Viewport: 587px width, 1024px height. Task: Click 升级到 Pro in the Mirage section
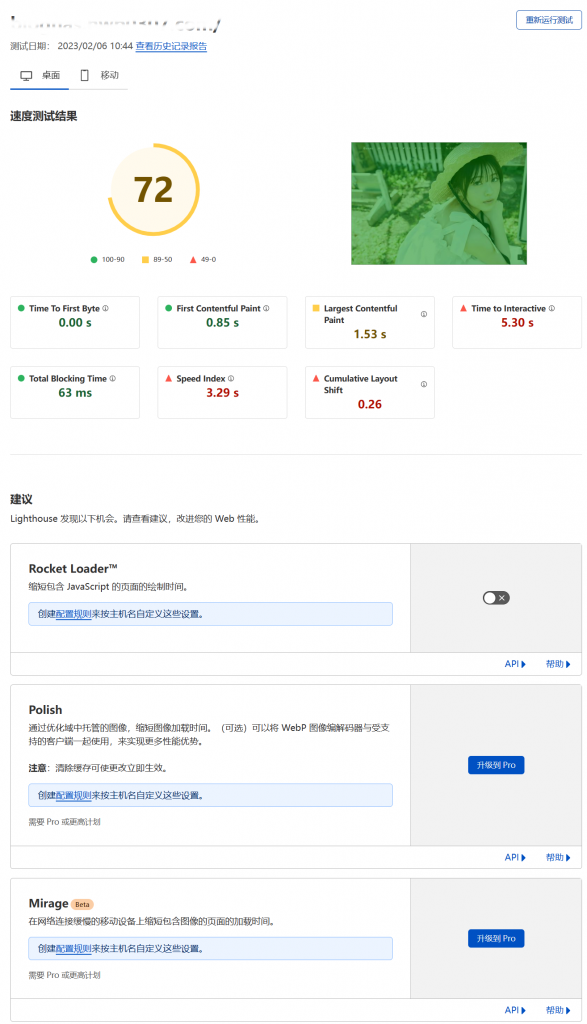pos(495,938)
